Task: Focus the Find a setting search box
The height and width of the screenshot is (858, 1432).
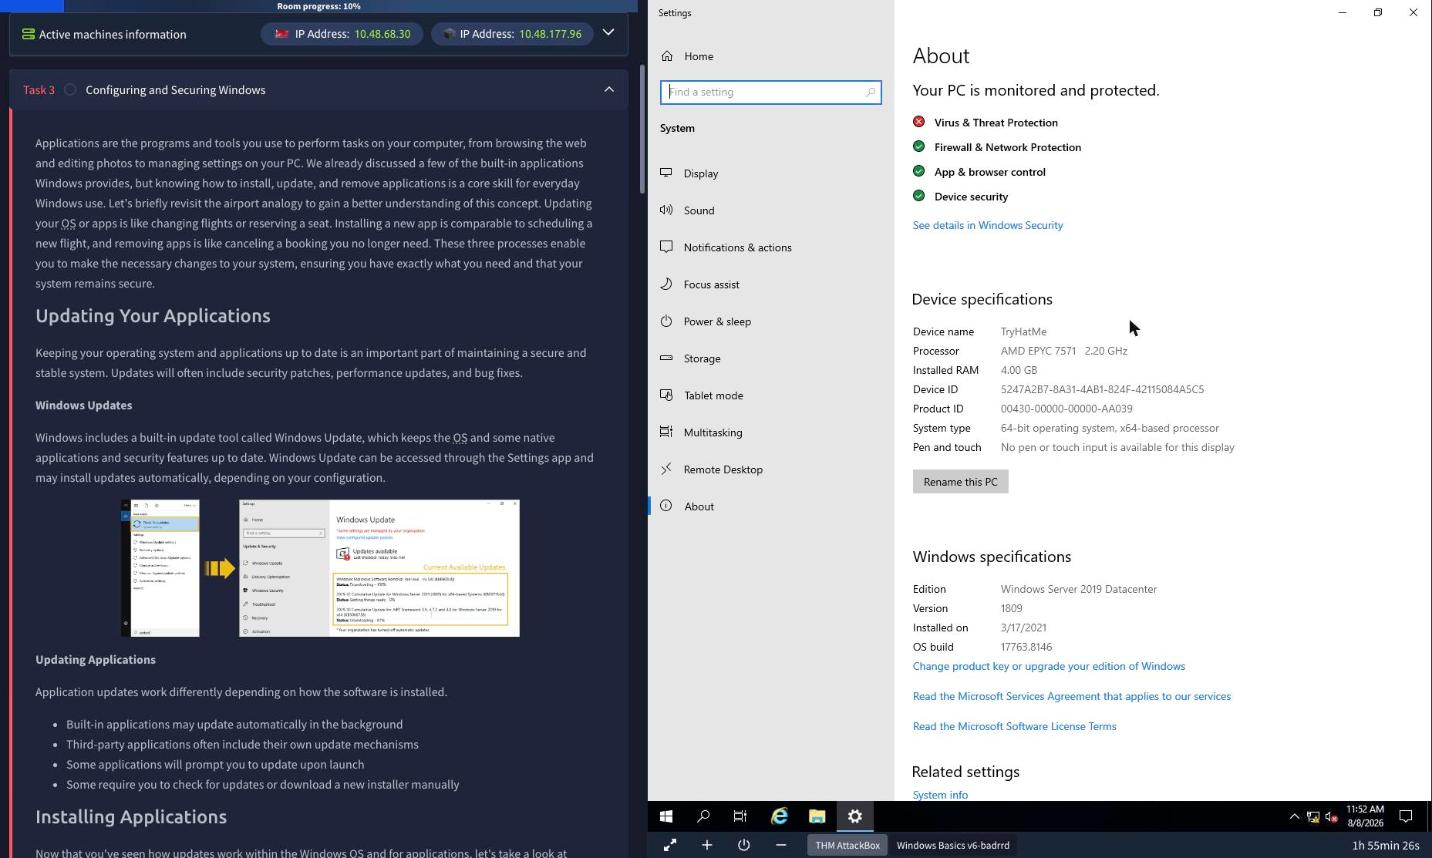Action: coord(770,92)
